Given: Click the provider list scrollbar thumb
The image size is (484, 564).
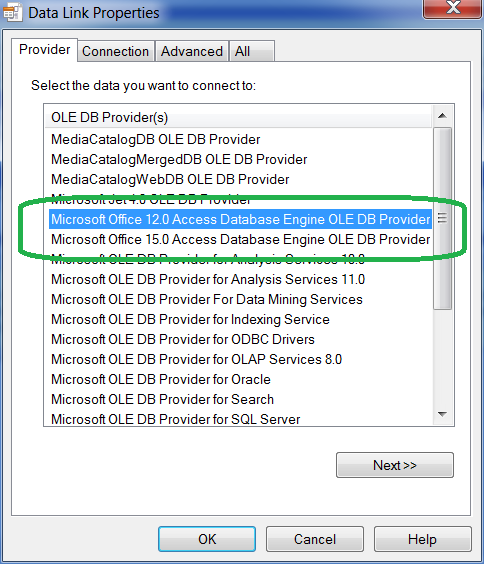Looking at the screenshot, I should [x=442, y=218].
